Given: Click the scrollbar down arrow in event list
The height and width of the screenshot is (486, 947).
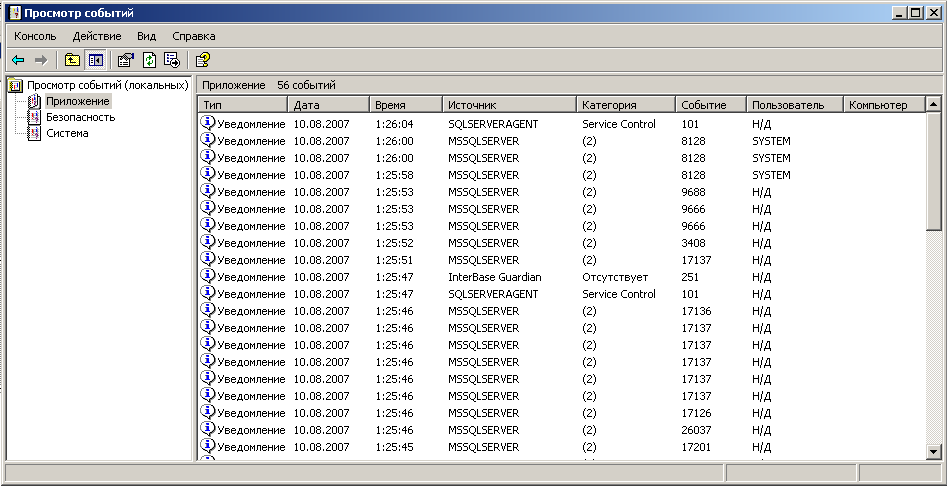Looking at the screenshot, I should click(933, 451).
